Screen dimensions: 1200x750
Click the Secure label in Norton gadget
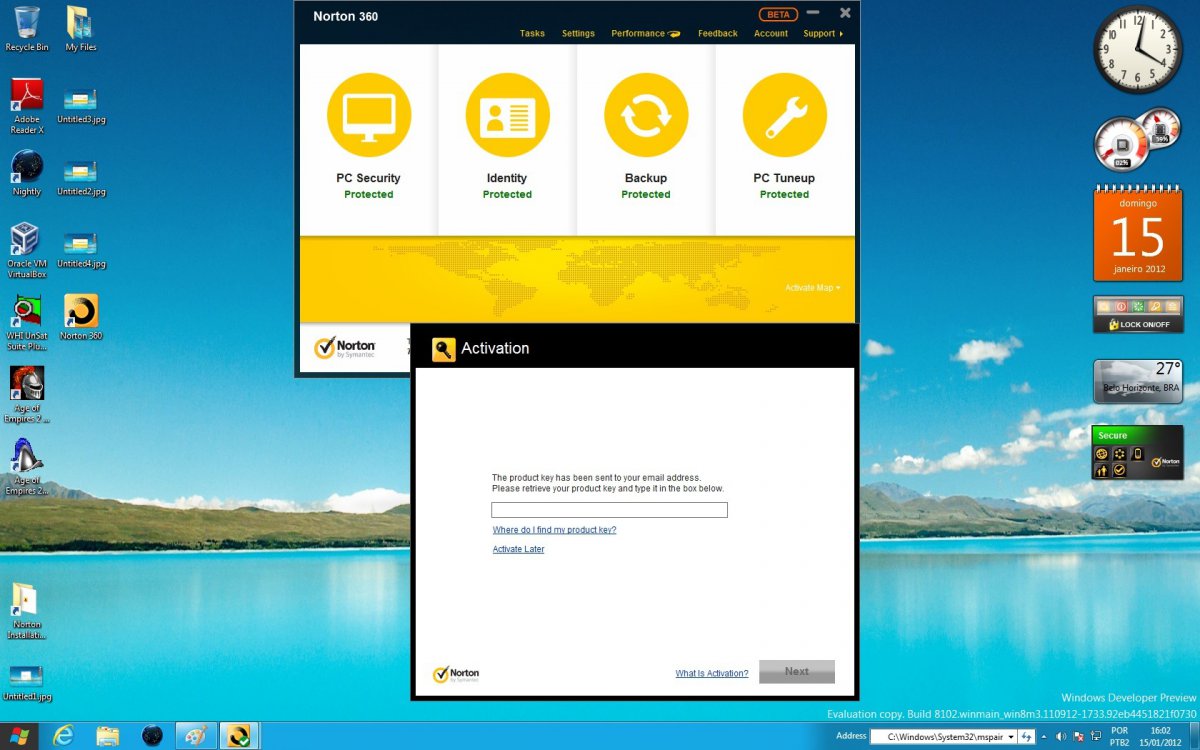coord(1112,436)
